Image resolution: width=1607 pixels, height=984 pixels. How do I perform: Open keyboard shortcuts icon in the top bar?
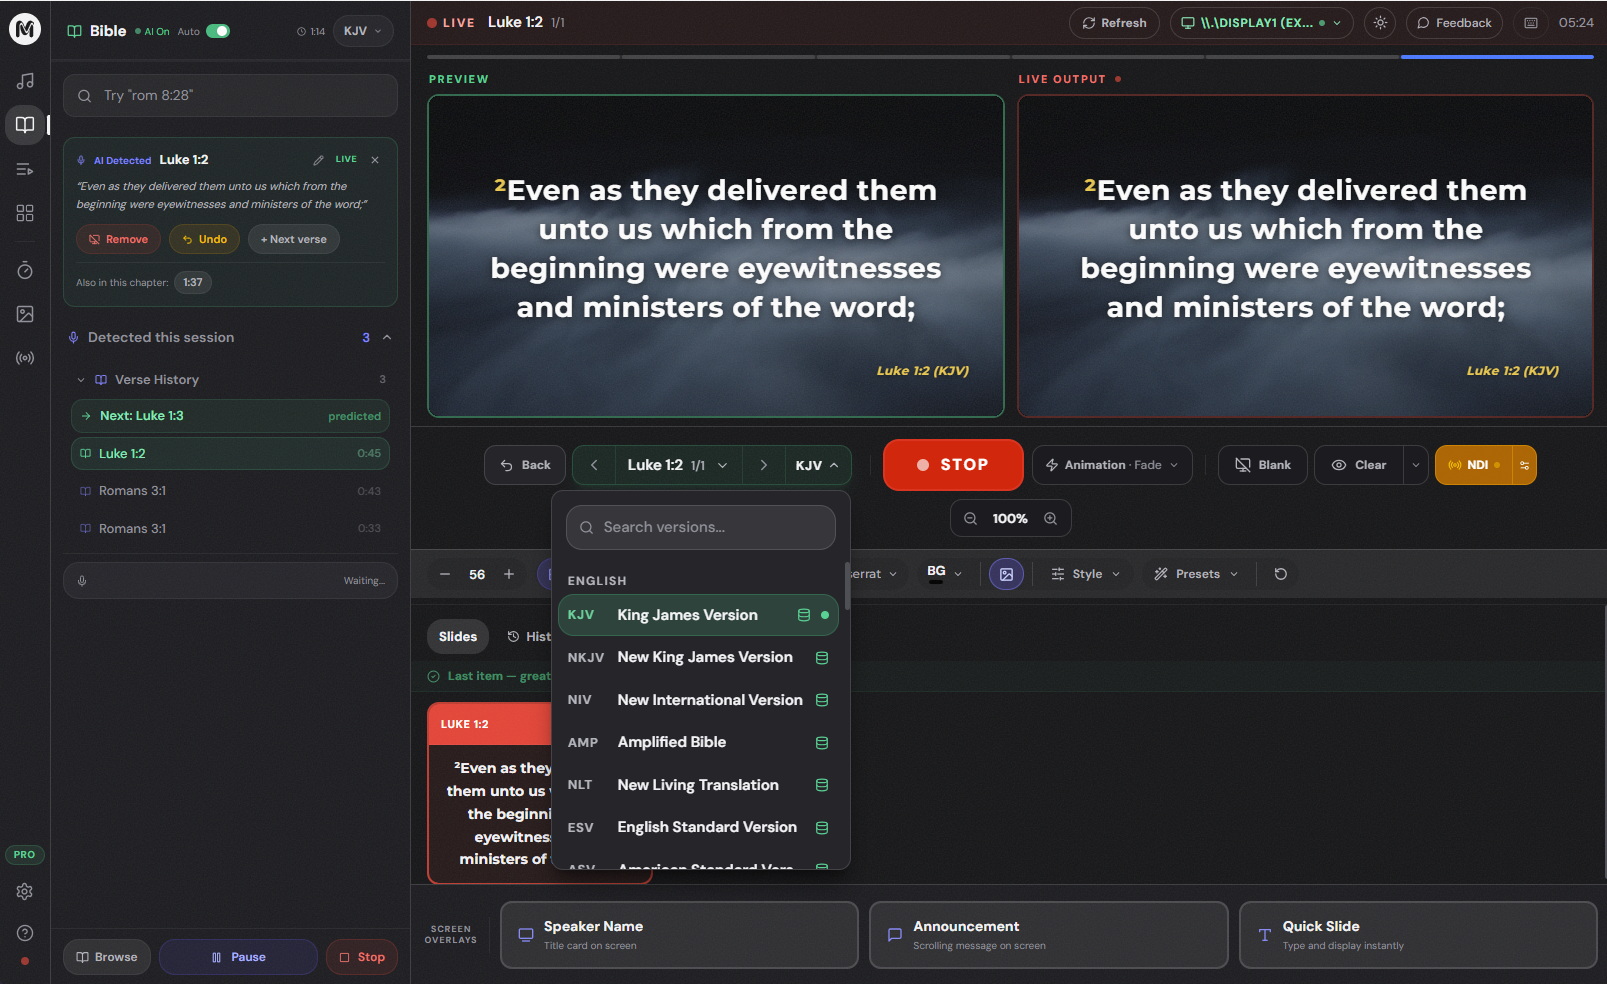pos(1530,22)
